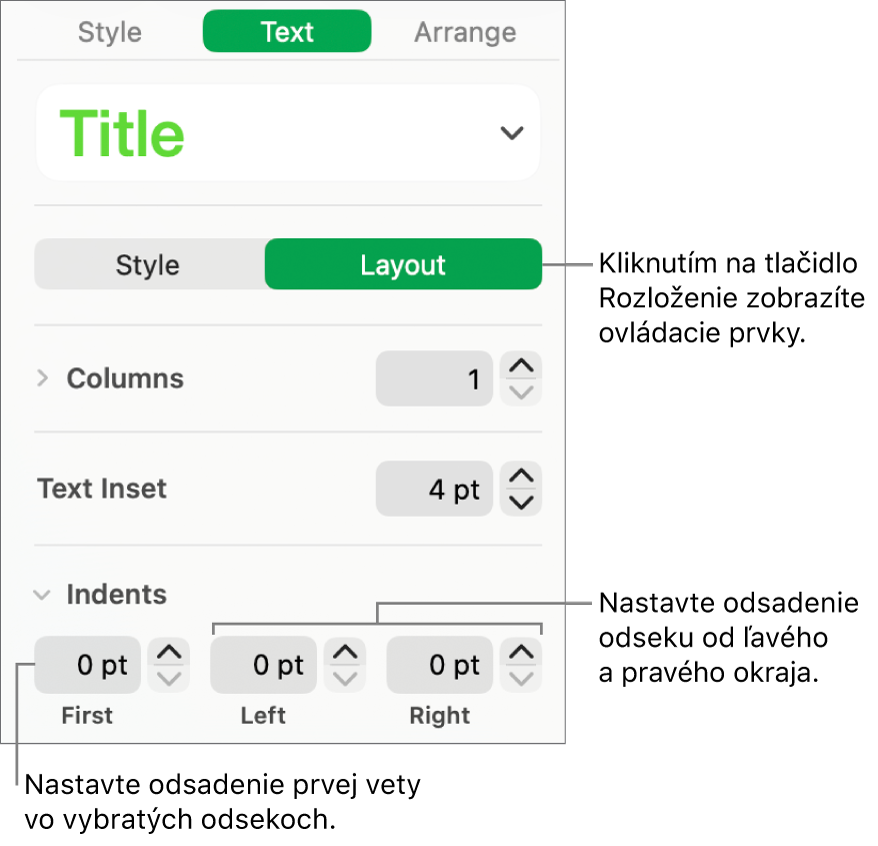Image resolution: width=878 pixels, height=846 pixels.
Task: Switch to the Style tab at top
Action: [109, 32]
